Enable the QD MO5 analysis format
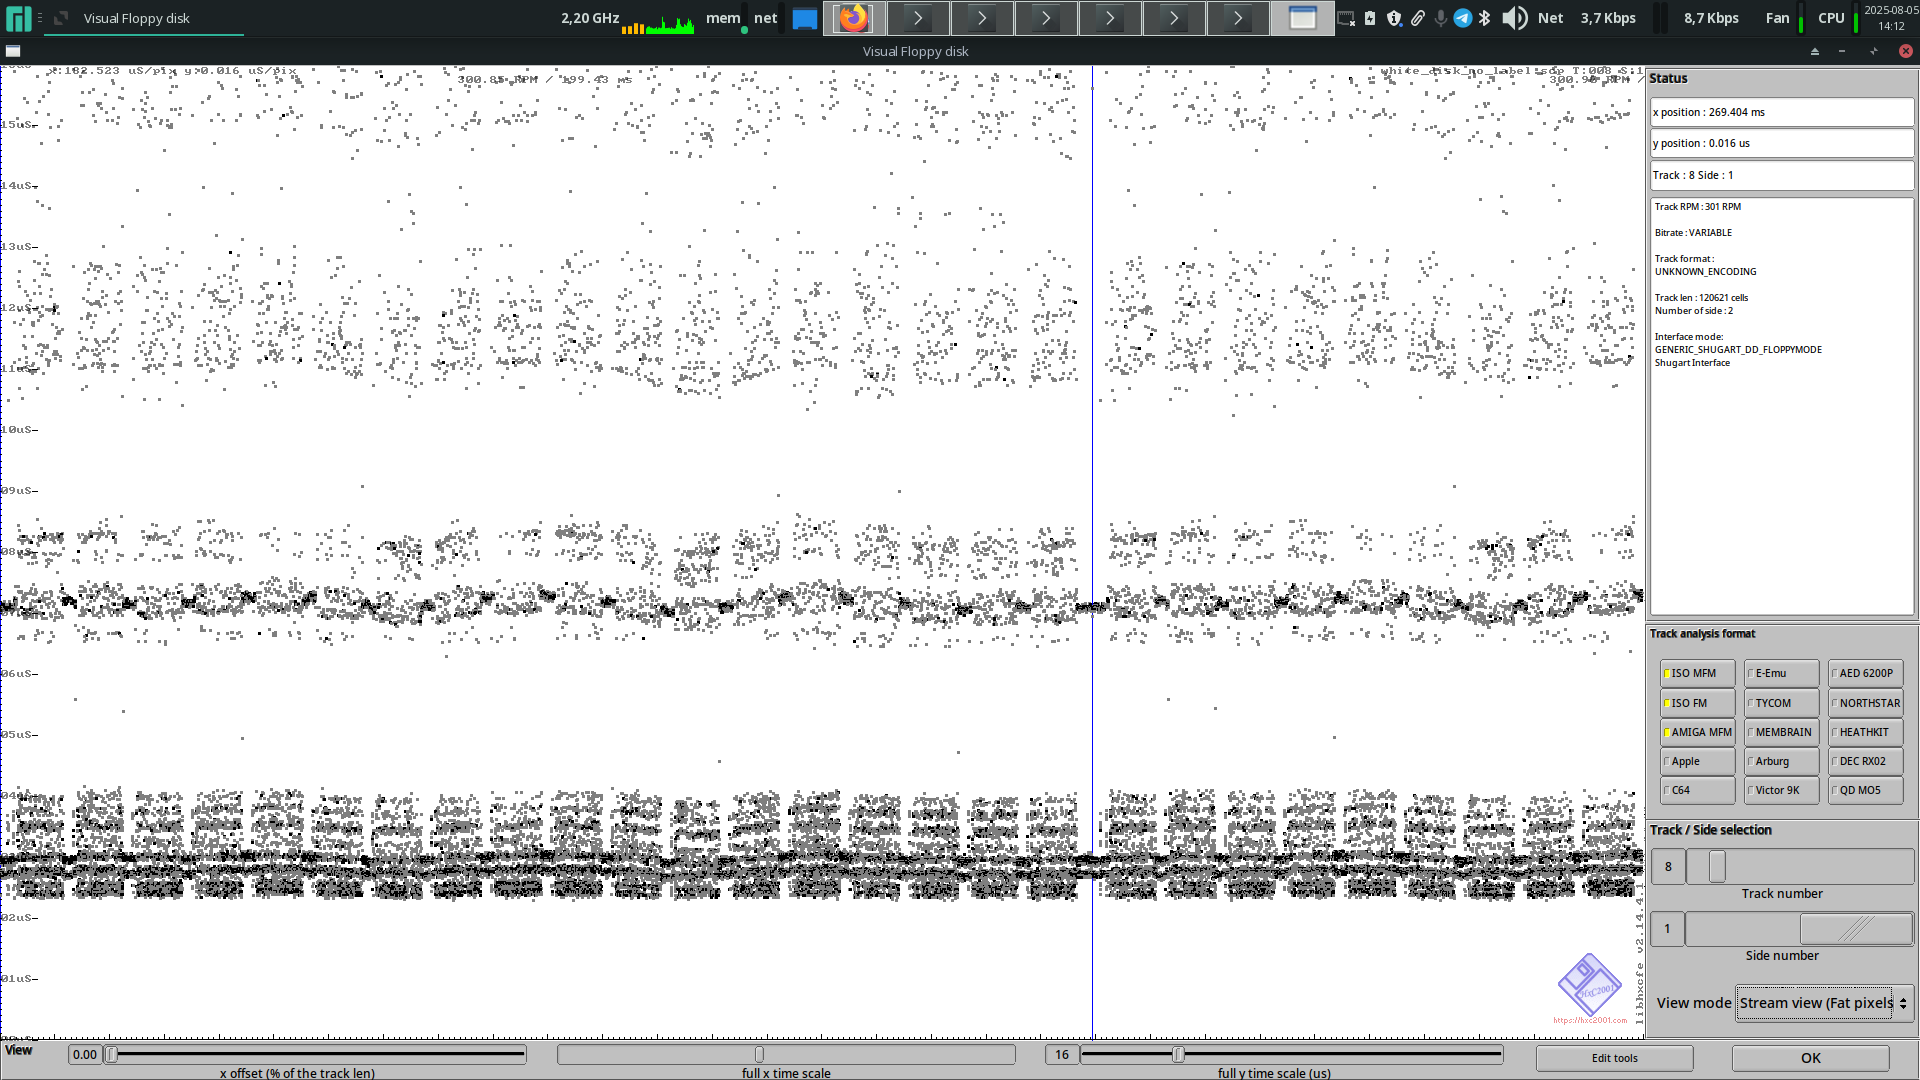The image size is (1920, 1080). click(x=1865, y=790)
